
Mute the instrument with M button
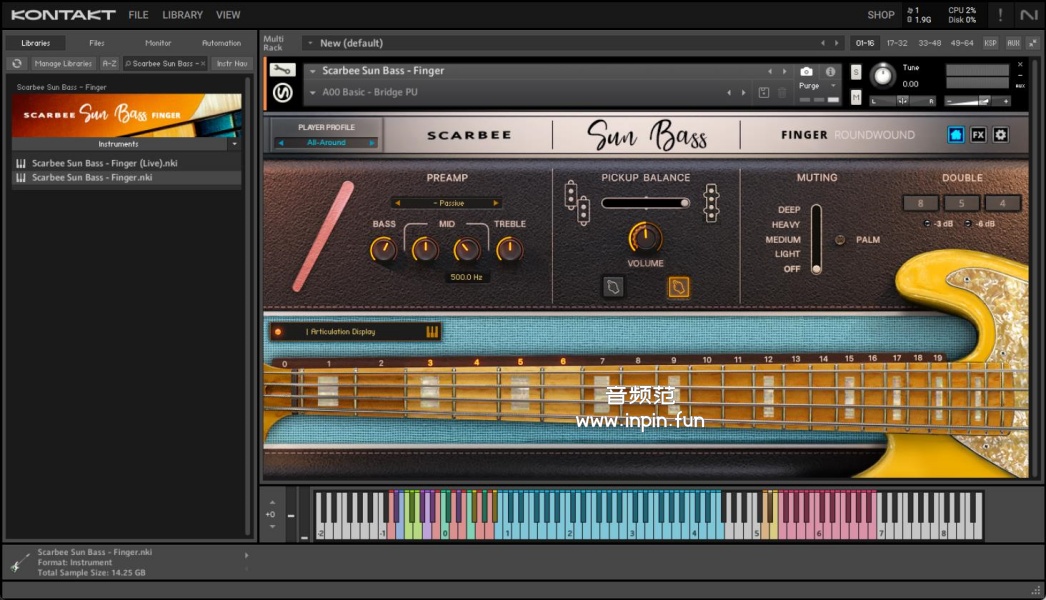coord(856,96)
